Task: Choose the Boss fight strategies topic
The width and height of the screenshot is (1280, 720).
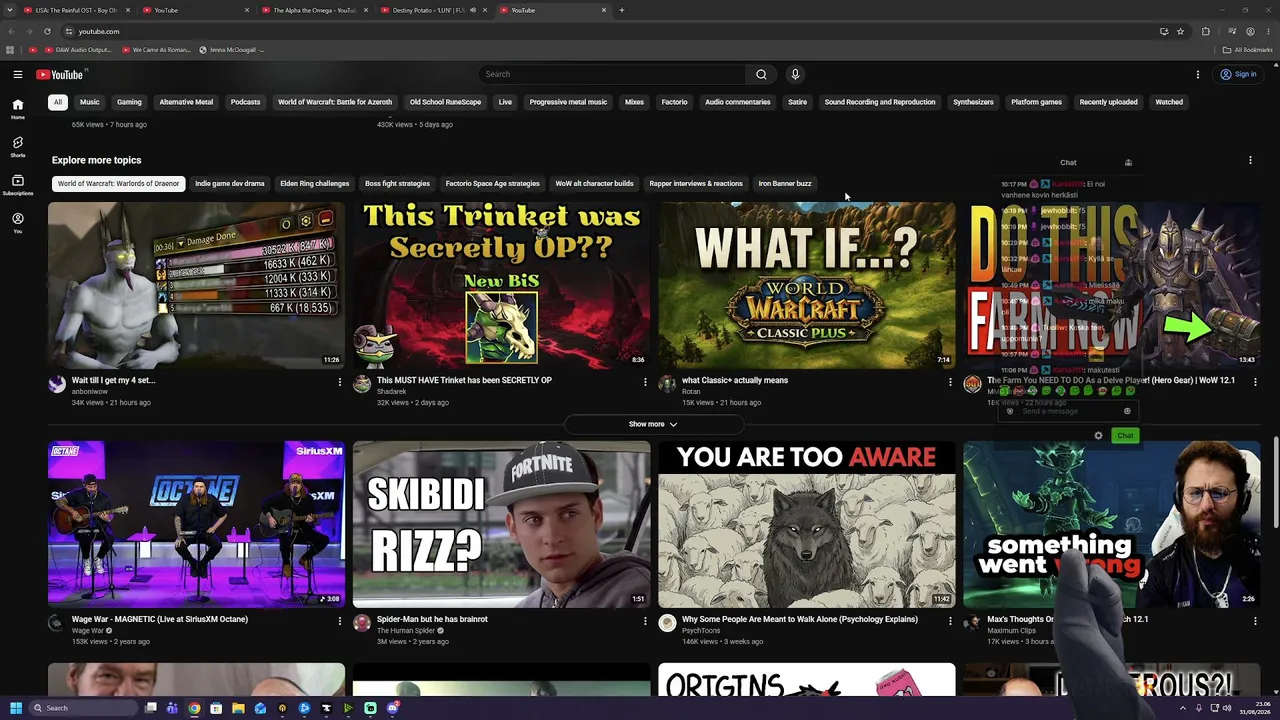Action: (x=397, y=184)
